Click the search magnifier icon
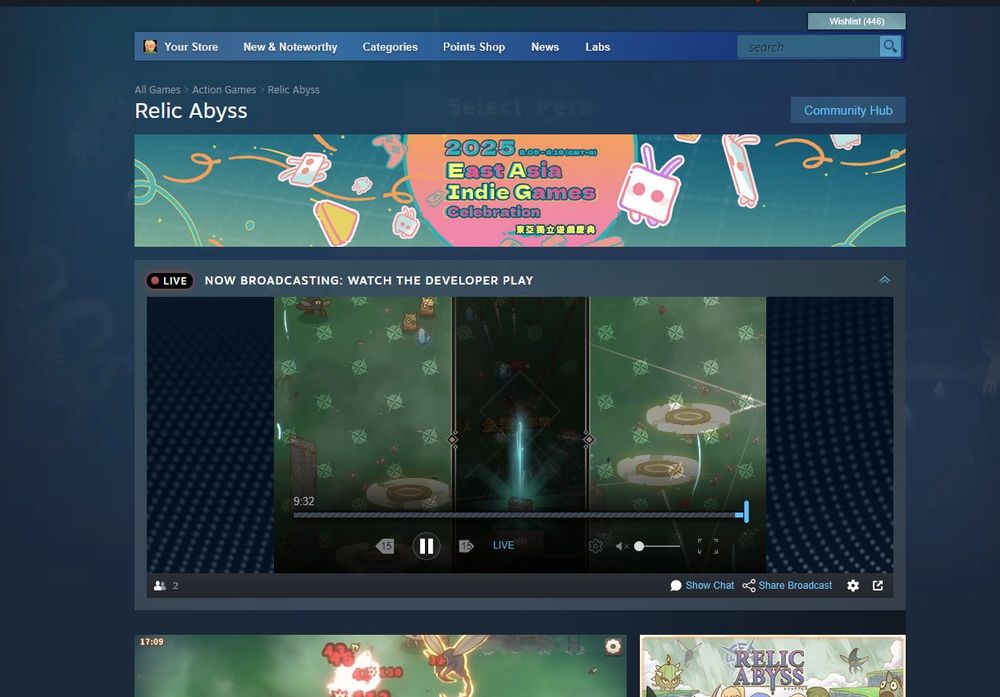The width and height of the screenshot is (1000, 697). (x=890, y=46)
